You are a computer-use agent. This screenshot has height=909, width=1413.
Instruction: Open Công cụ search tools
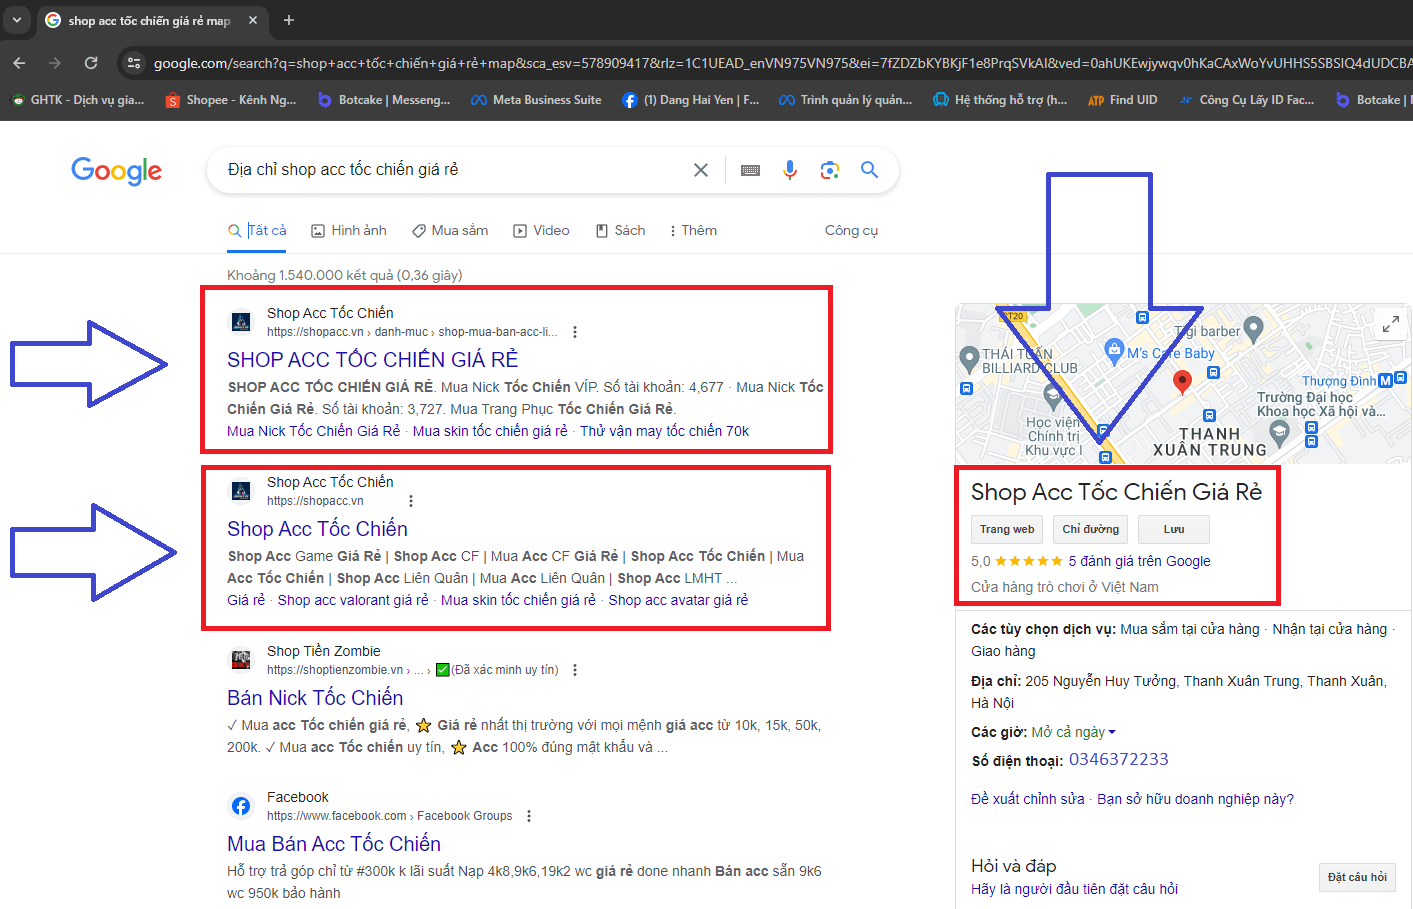point(851,230)
